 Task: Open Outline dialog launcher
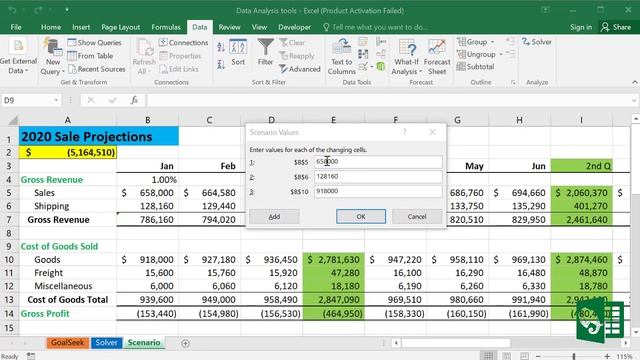point(513,82)
